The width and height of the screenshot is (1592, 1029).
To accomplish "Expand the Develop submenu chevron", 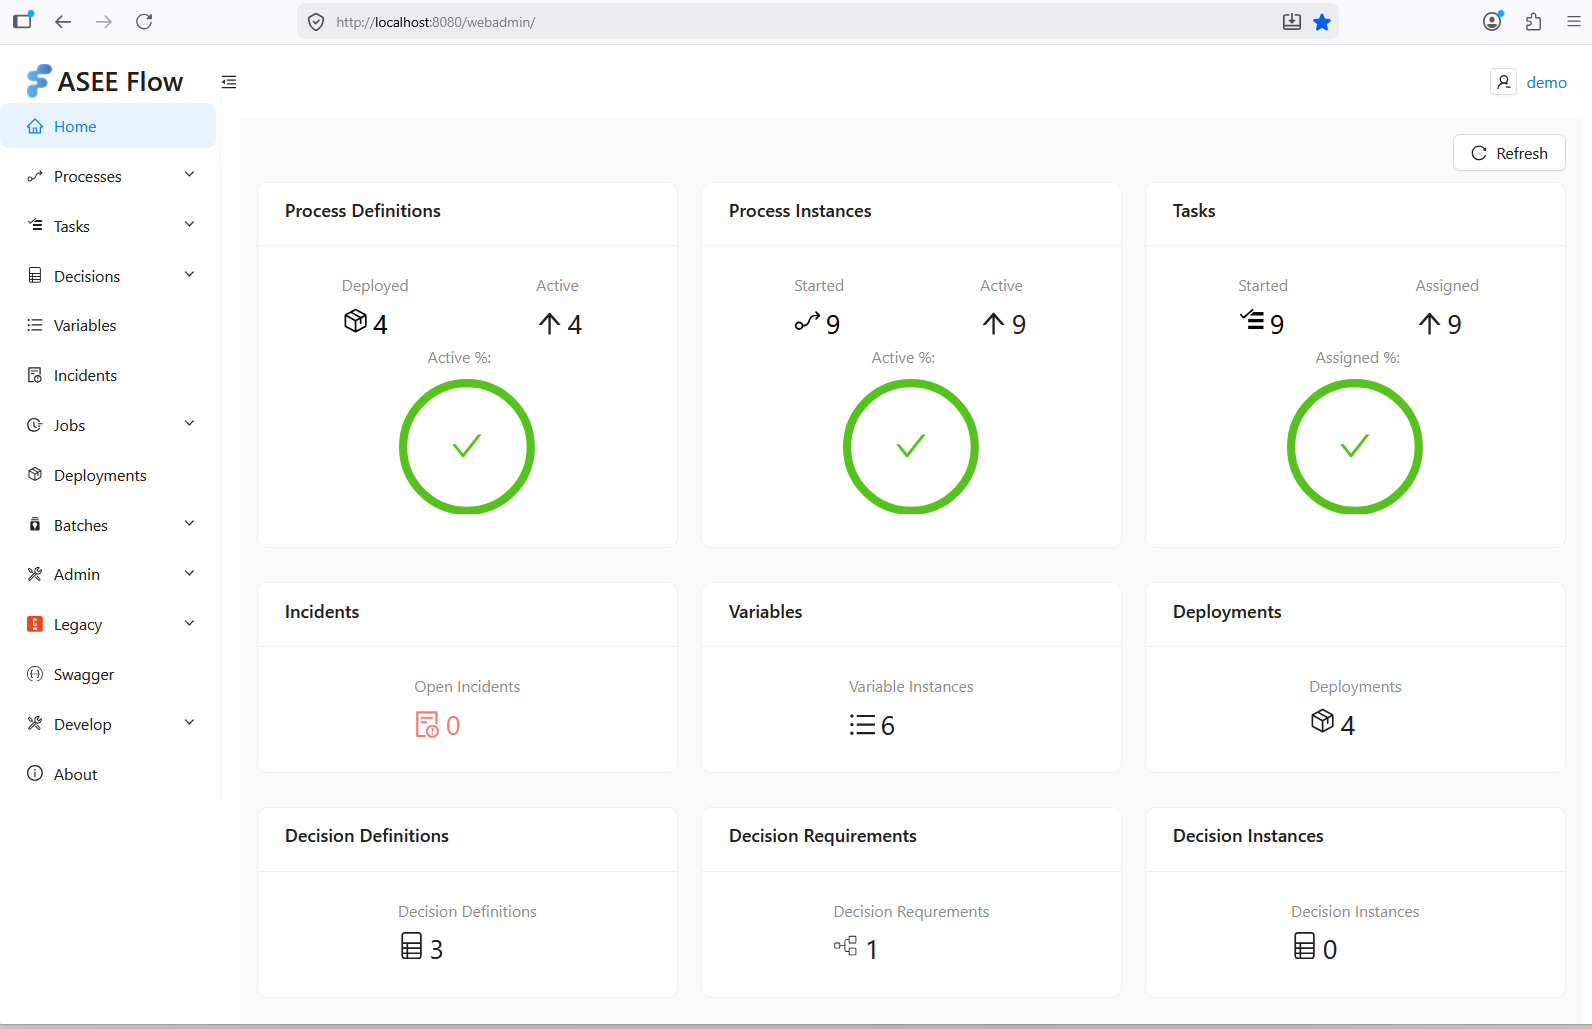I will [190, 723].
